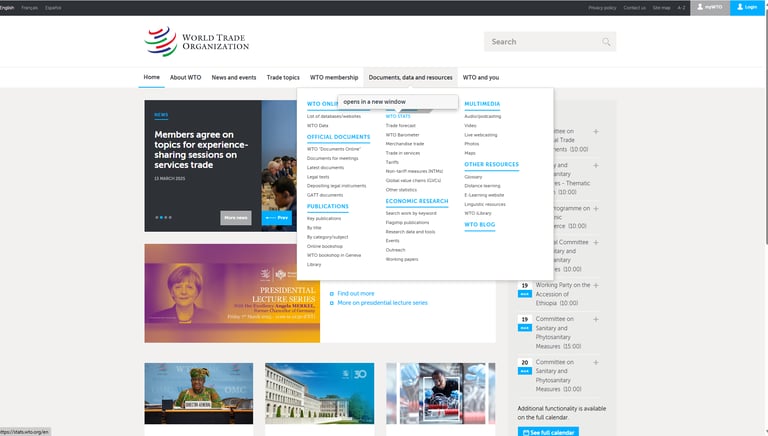
Task: Open the Glossary link
Action: [x=473, y=177]
